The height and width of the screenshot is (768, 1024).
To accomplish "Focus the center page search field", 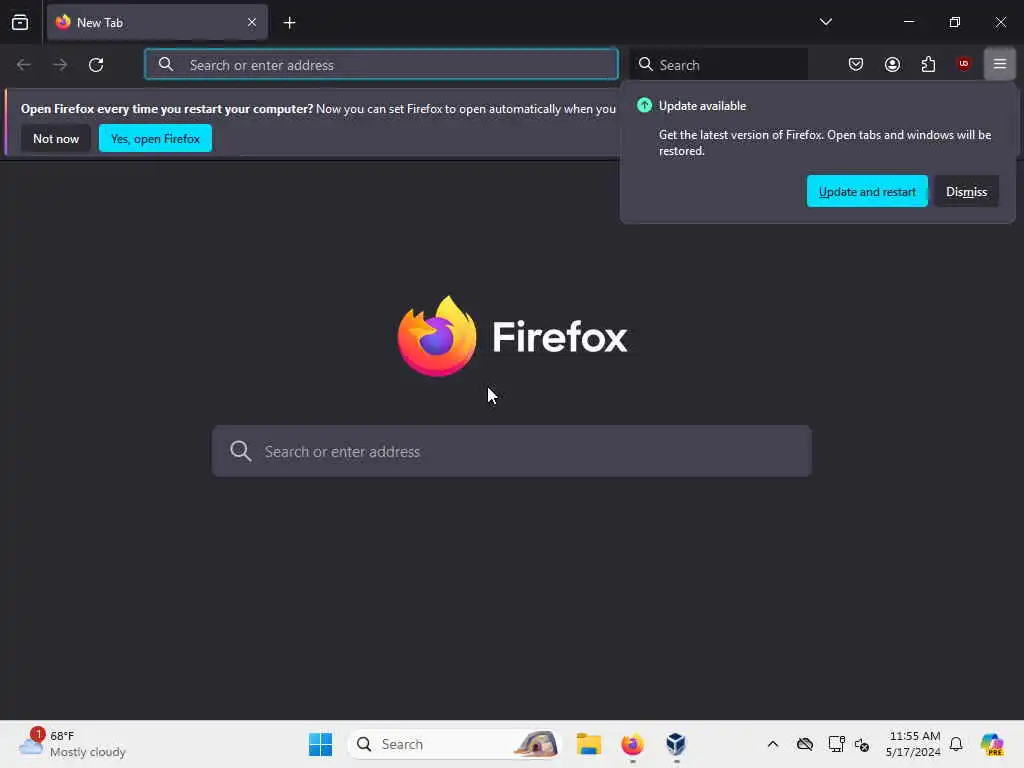I will [512, 451].
